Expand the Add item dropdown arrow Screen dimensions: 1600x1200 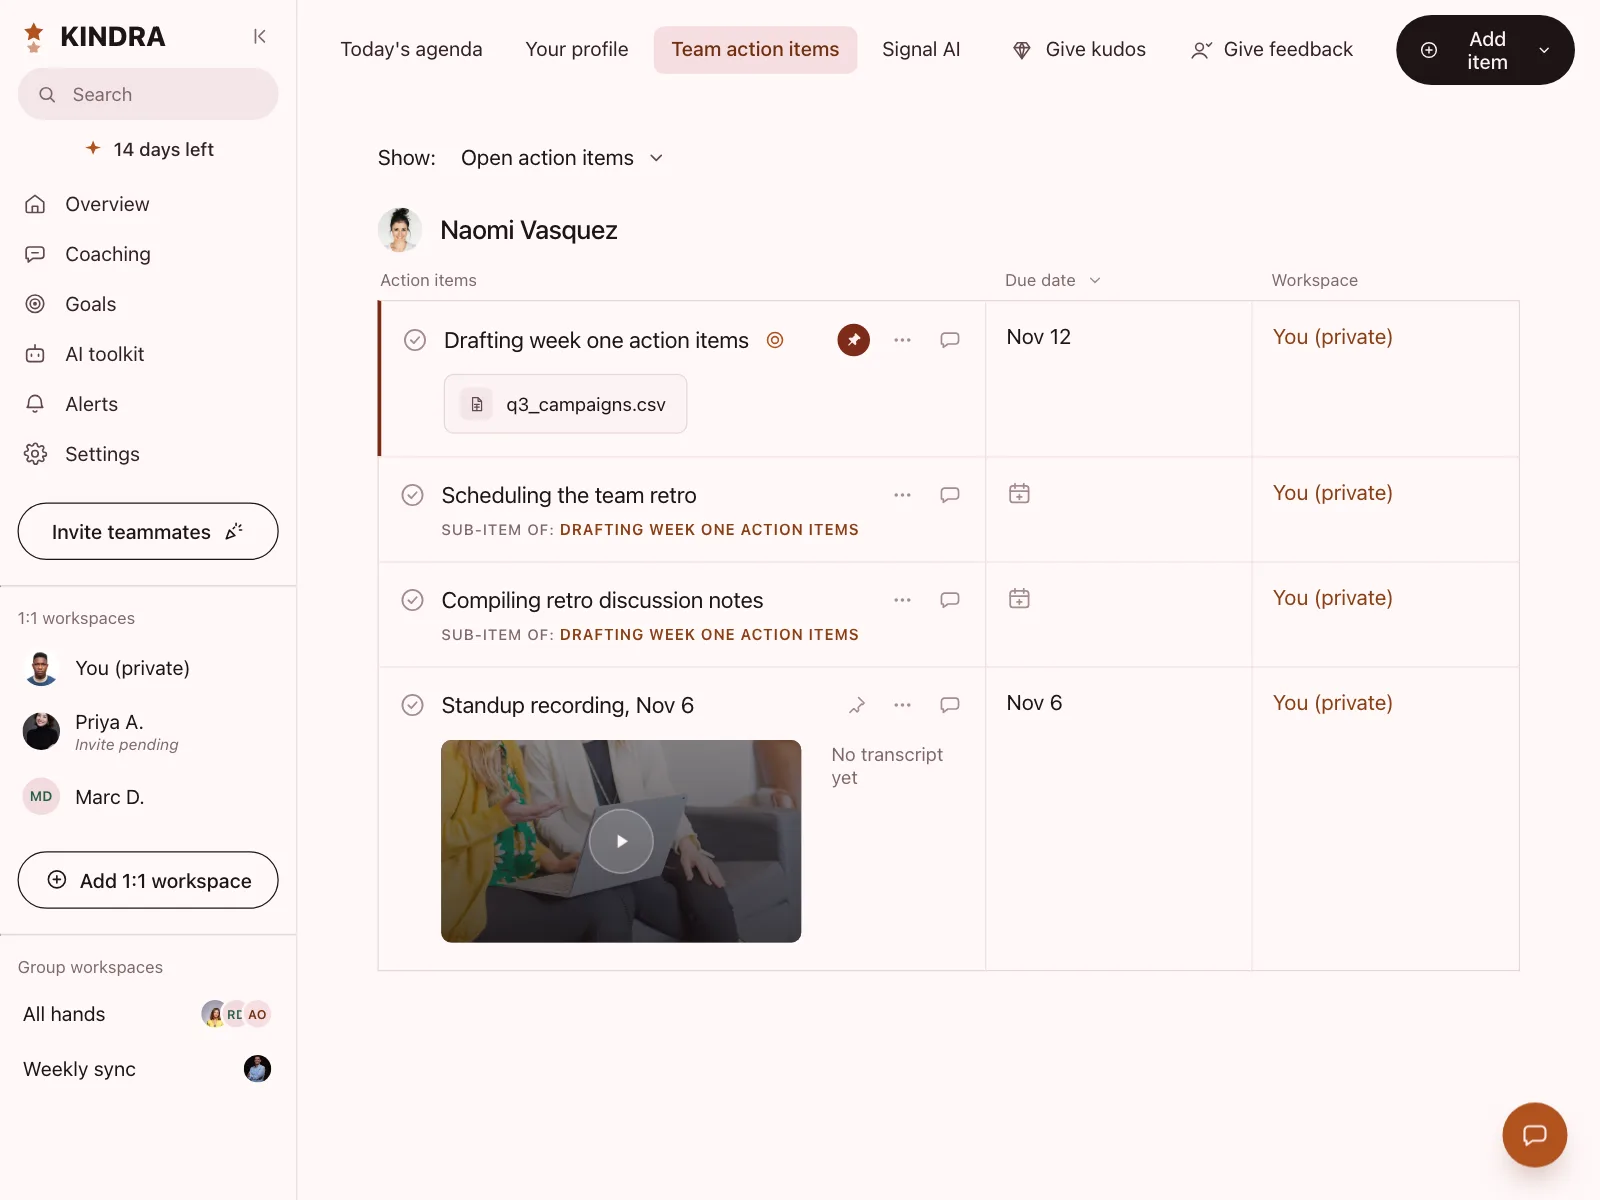click(x=1544, y=50)
